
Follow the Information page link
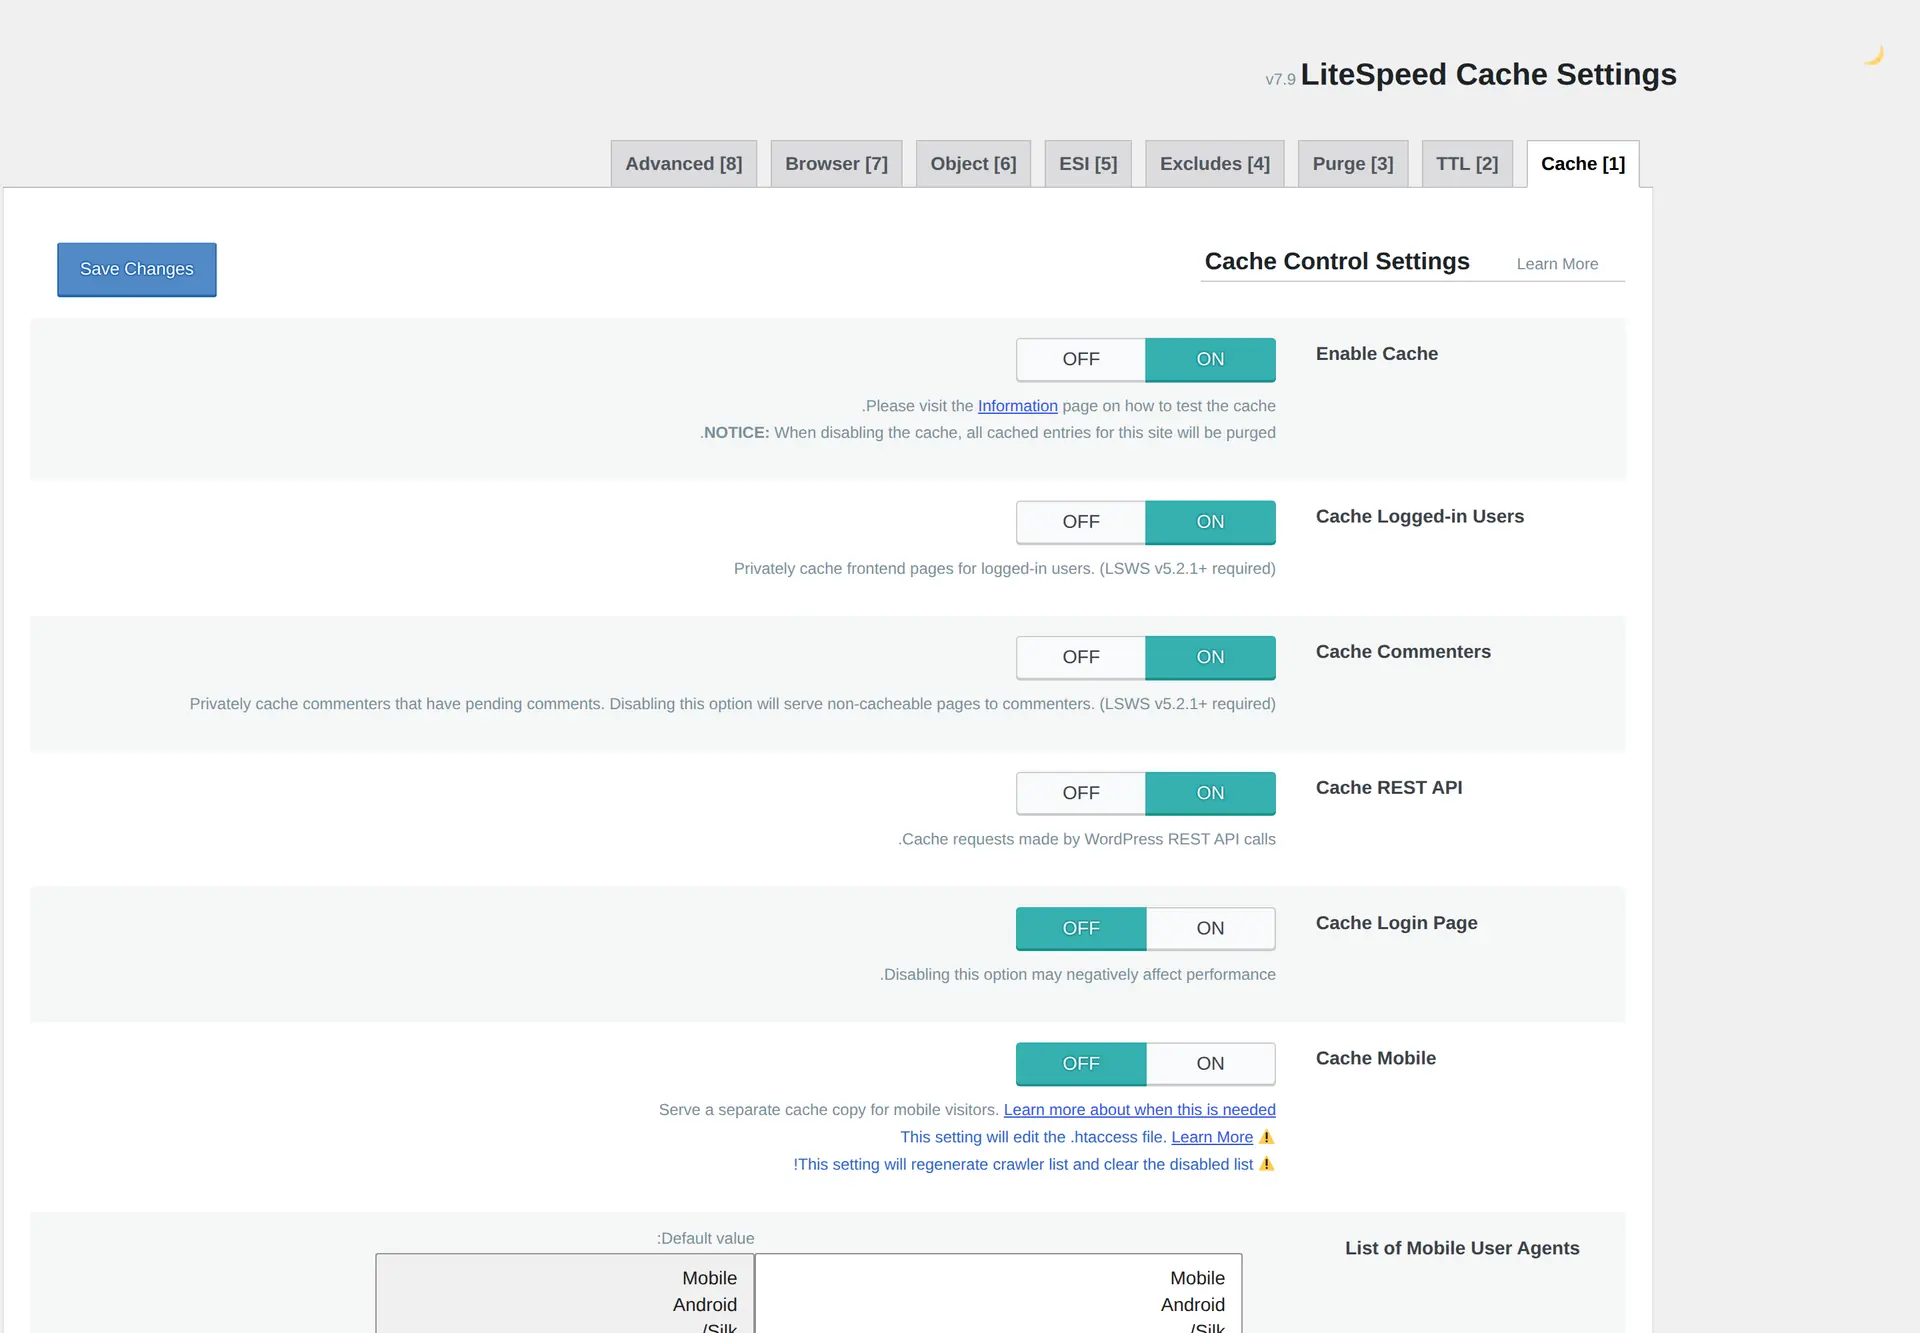[1017, 406]
